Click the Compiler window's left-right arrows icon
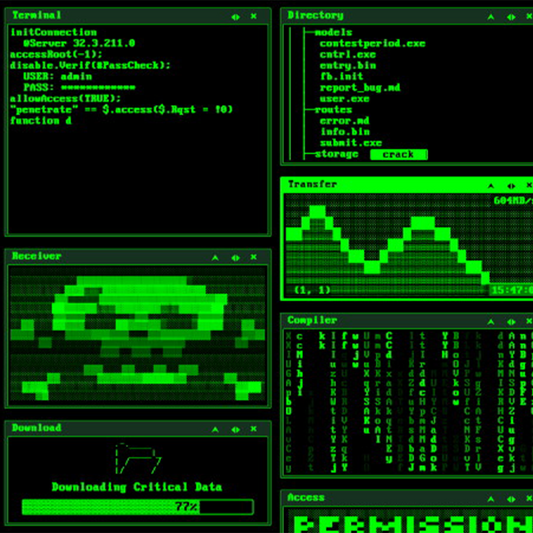This screenshot has width=533, height=533. pyautogui.click(x=511, y=322)
